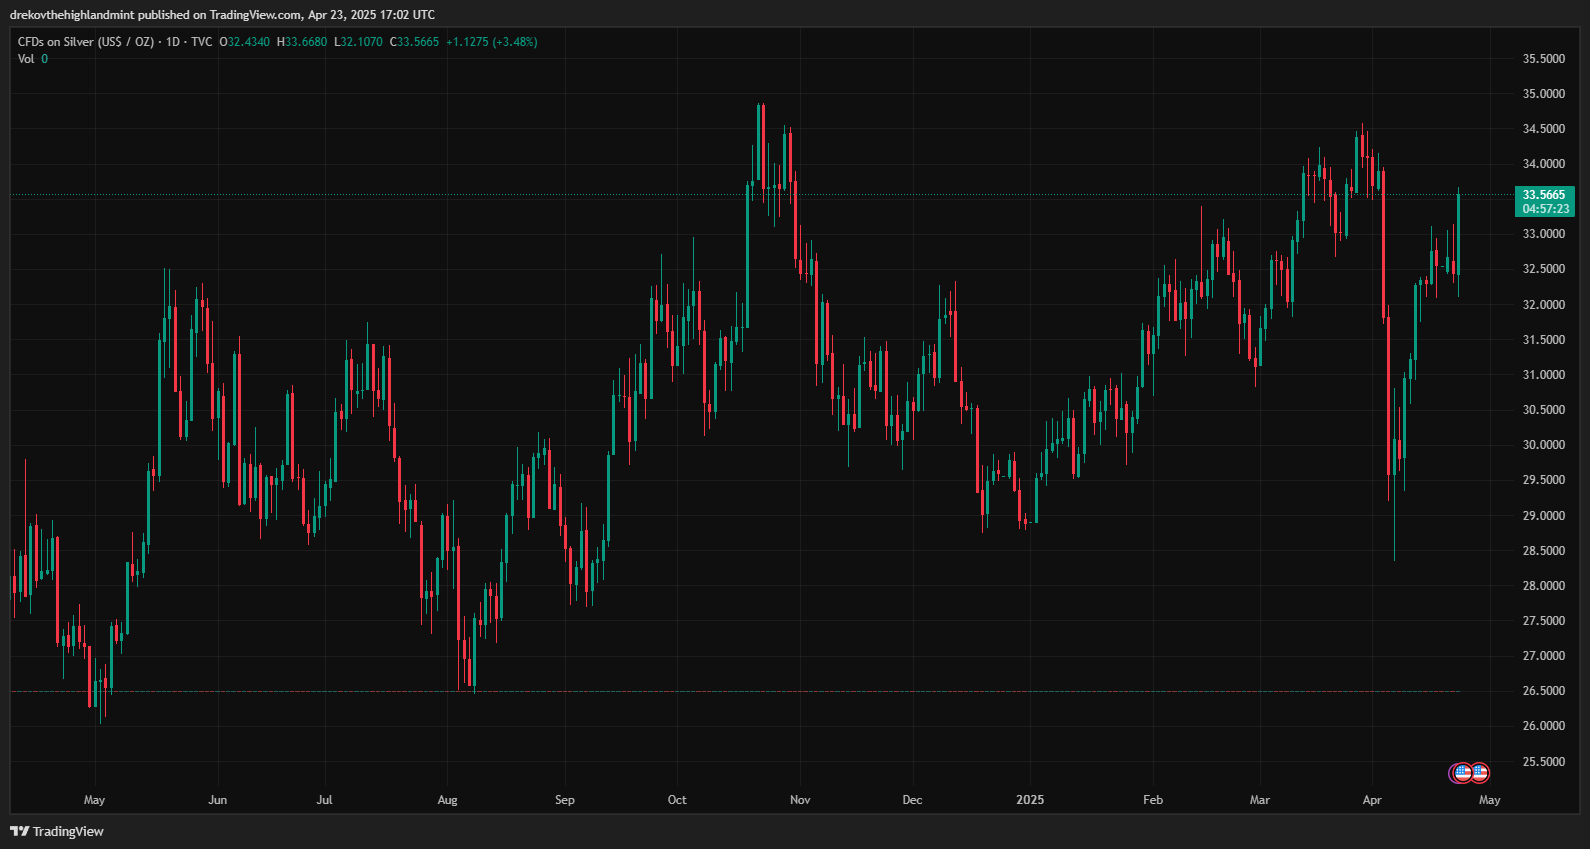The width and height of the screenshot is (1590, 849).
Task: Click the 1D interval label in legend
Action: pos(173,42)
